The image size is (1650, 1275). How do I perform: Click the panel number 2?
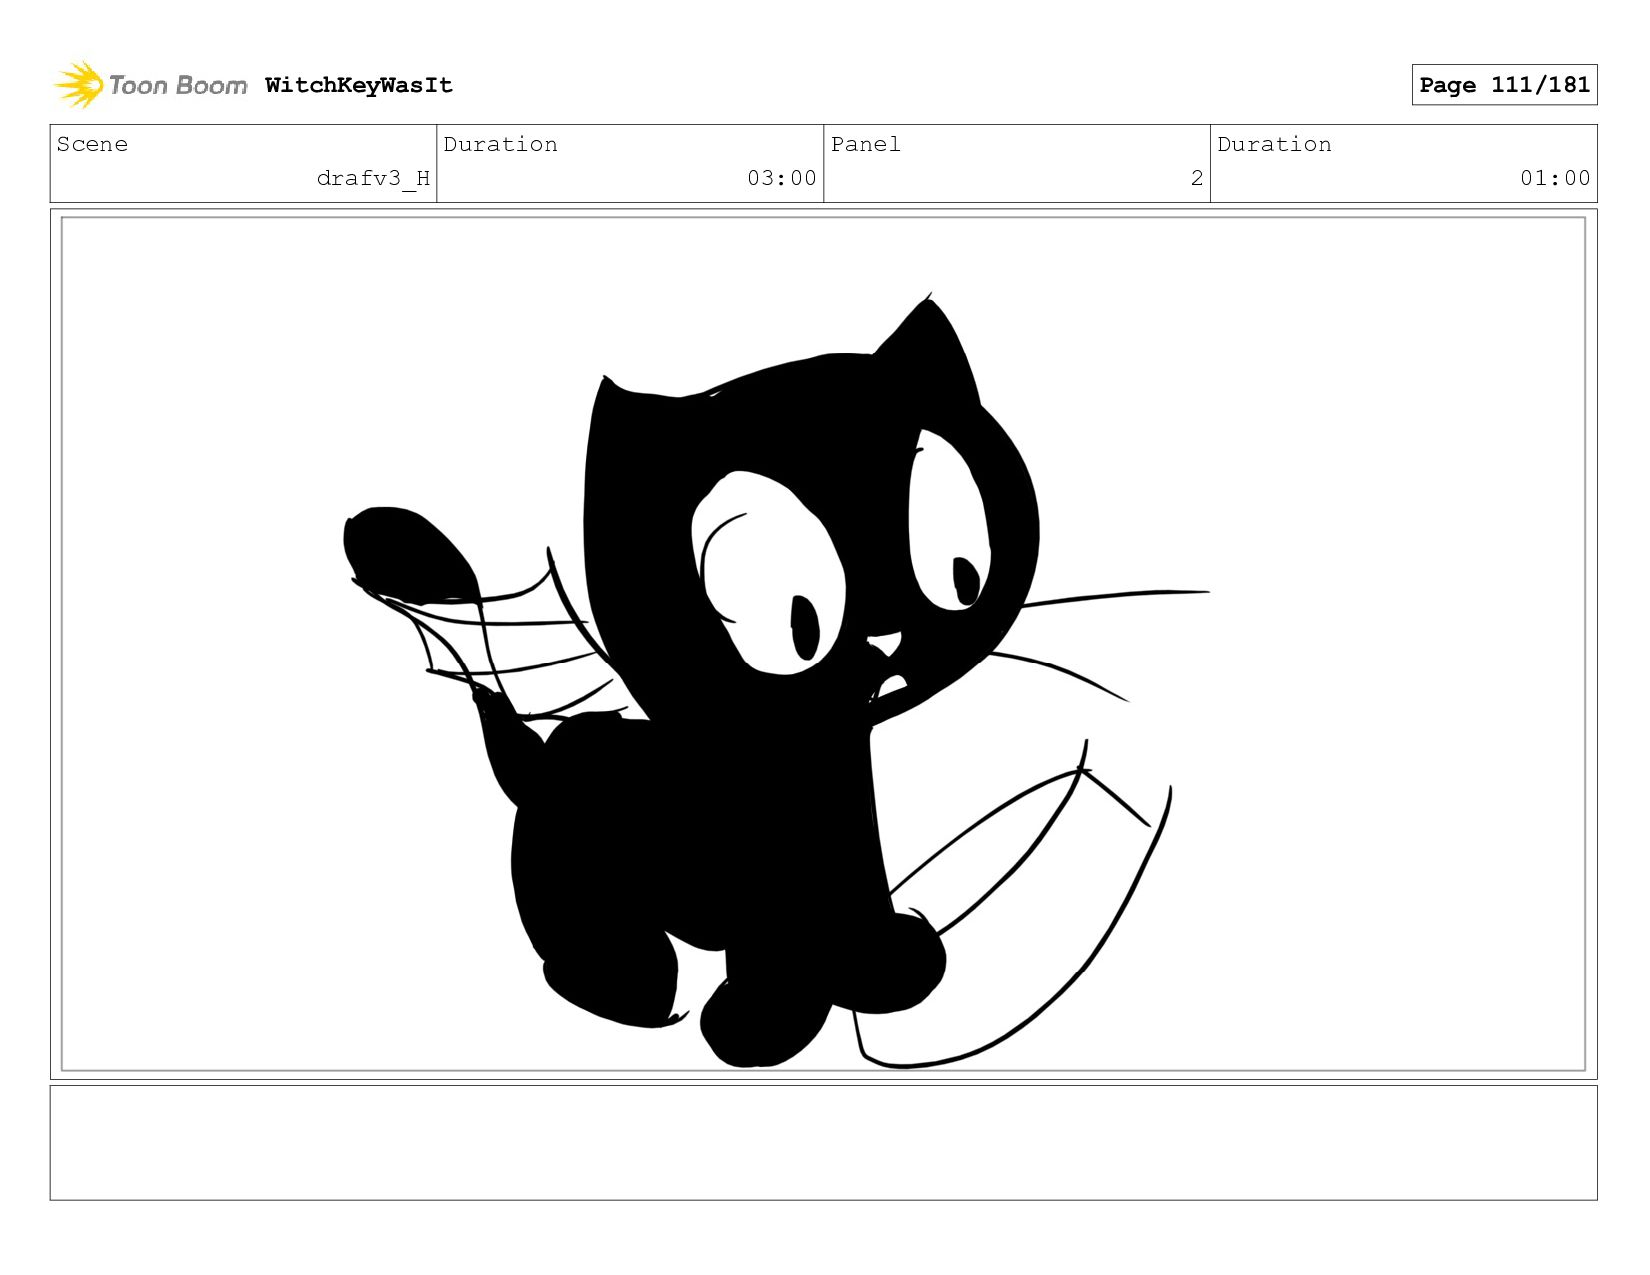pyautogui.click(x=1197, y=178)
